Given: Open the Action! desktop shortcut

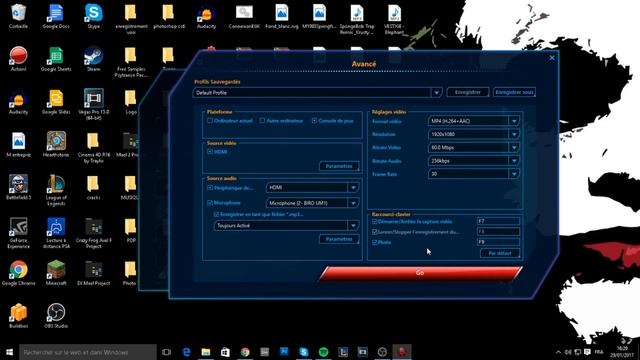Looking at the screenshot, I should 18,59.
